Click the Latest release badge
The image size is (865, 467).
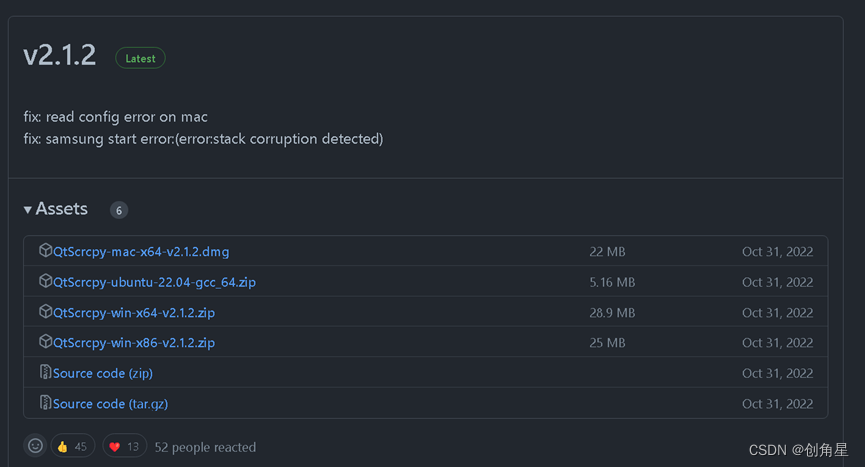(140, 58)
